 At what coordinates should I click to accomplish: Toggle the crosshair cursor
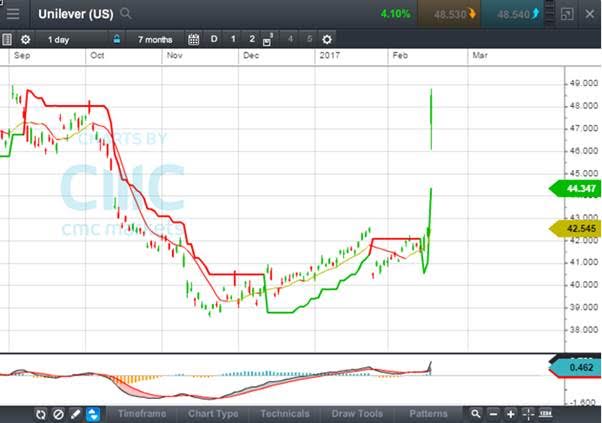tap(528, 414)
